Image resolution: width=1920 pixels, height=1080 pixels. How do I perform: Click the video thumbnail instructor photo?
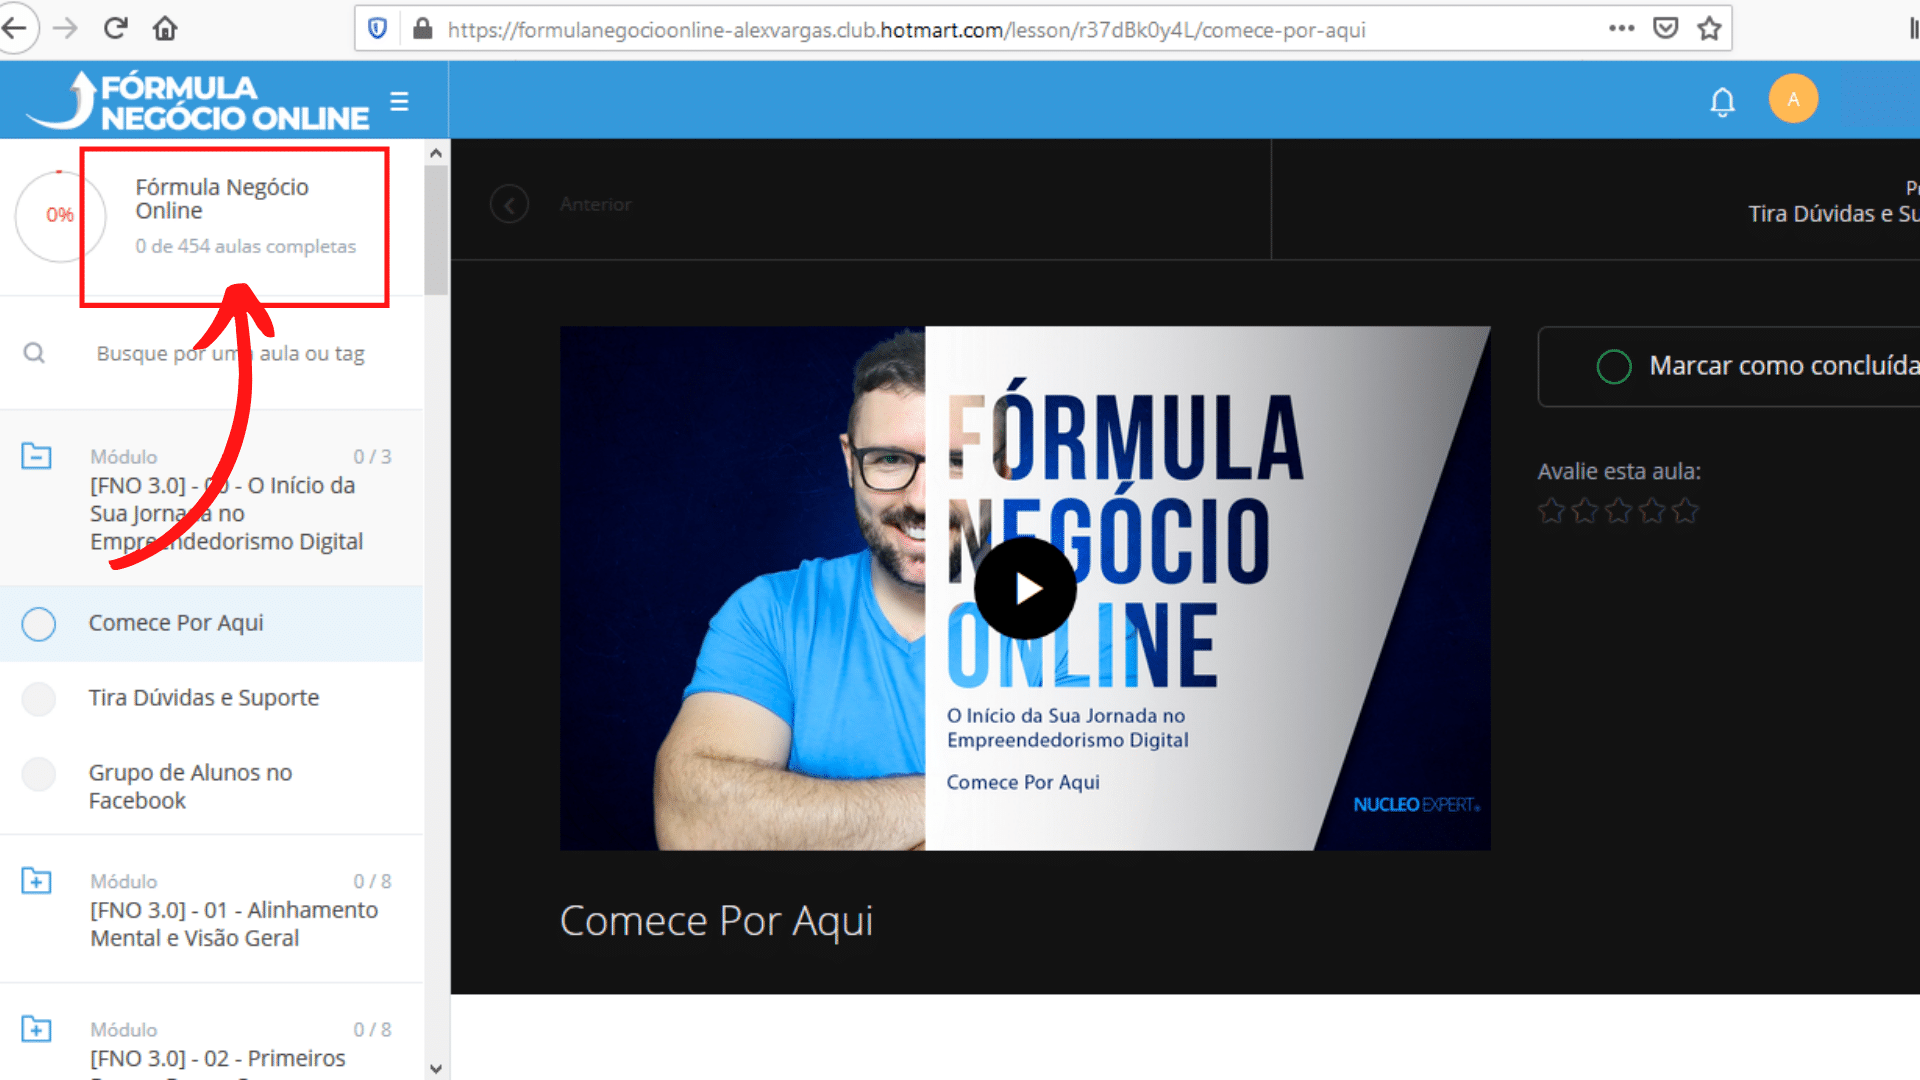tap(742, 588)
